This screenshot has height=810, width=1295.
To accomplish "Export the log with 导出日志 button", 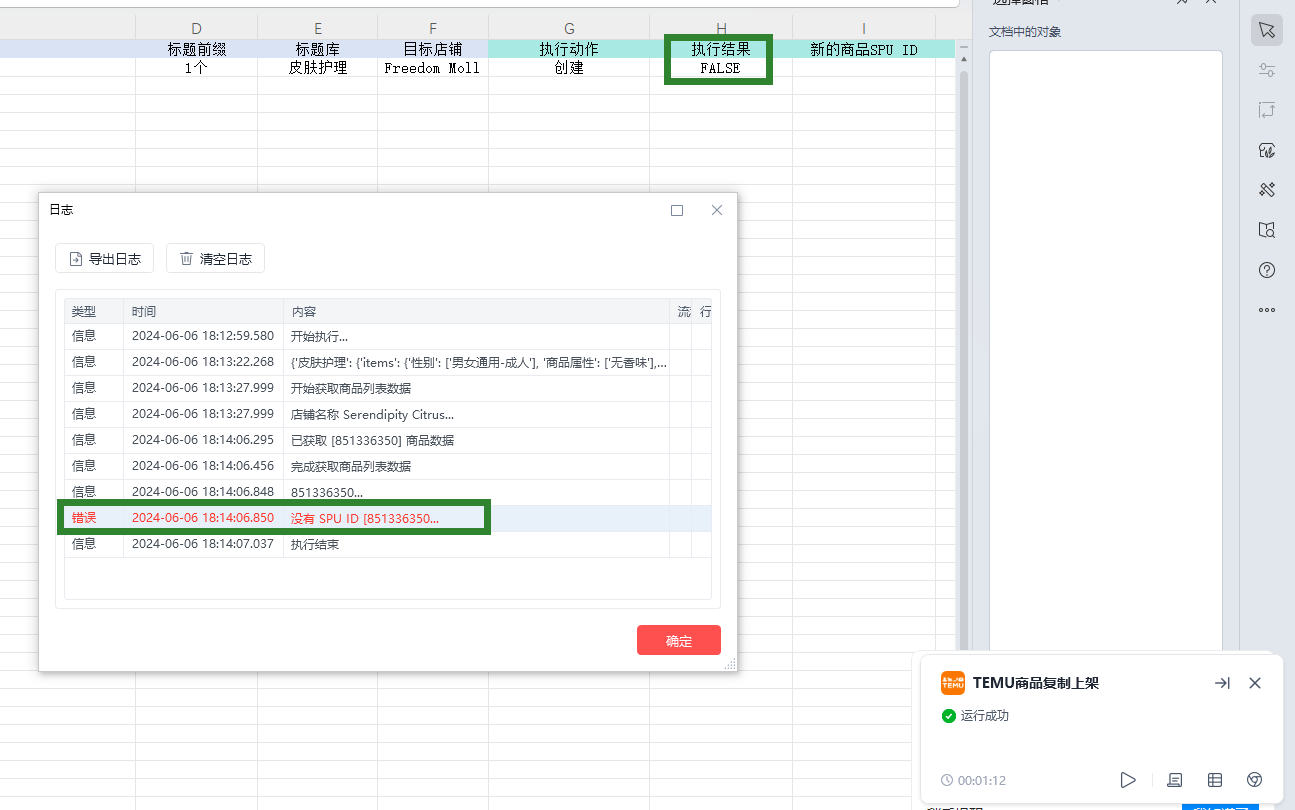I will [x=105, y=259].
